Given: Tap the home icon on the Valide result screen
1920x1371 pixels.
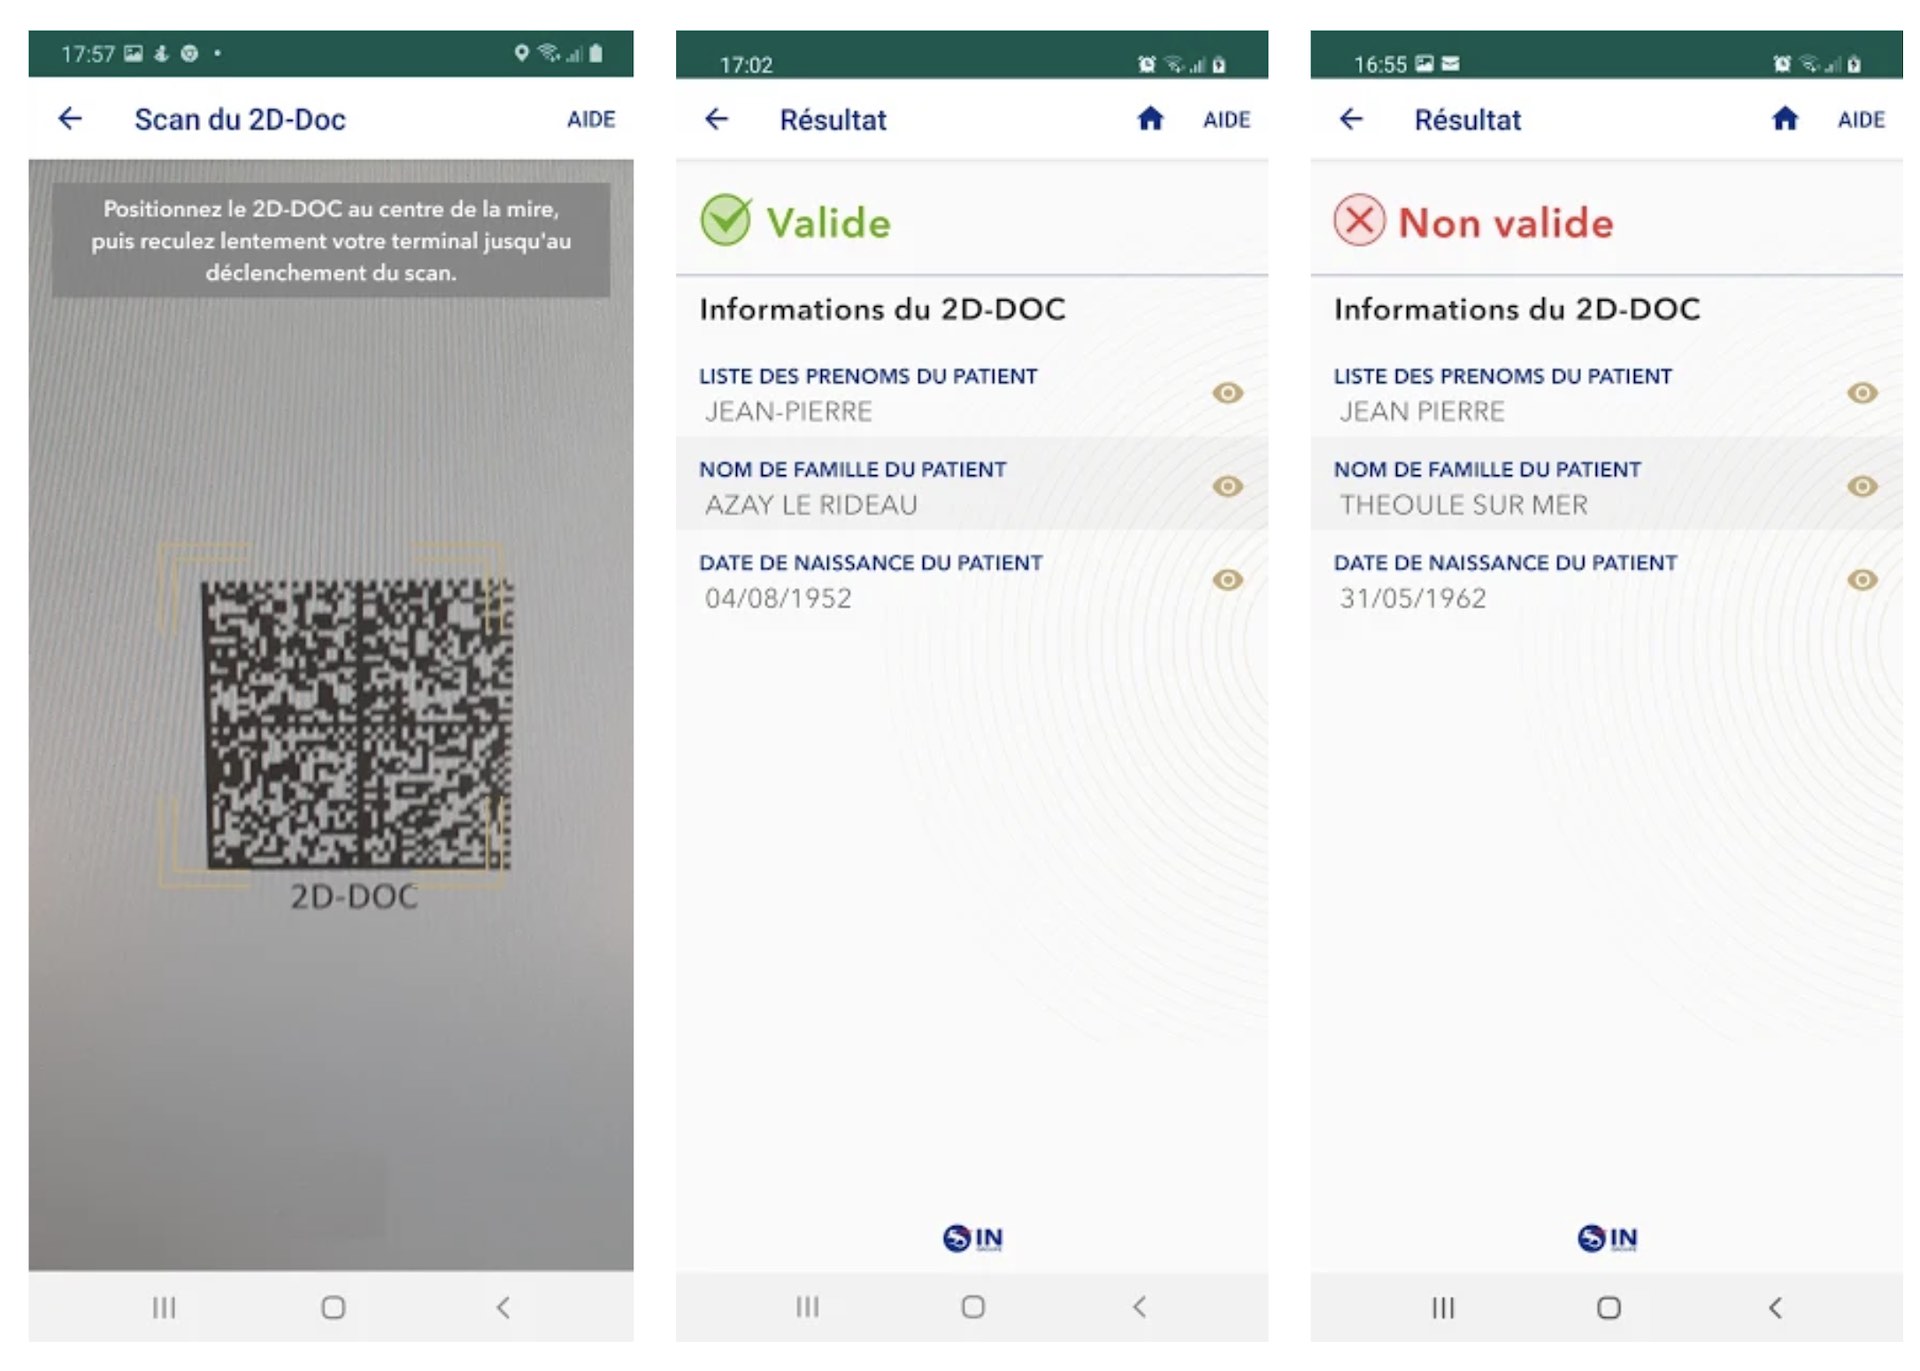Looking at the screenshot, I should 1150,119.
